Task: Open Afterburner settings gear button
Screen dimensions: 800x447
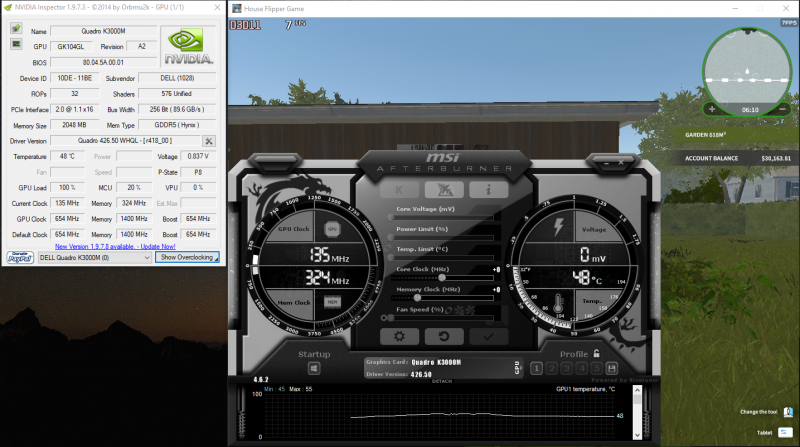Action: coord(399,336)
